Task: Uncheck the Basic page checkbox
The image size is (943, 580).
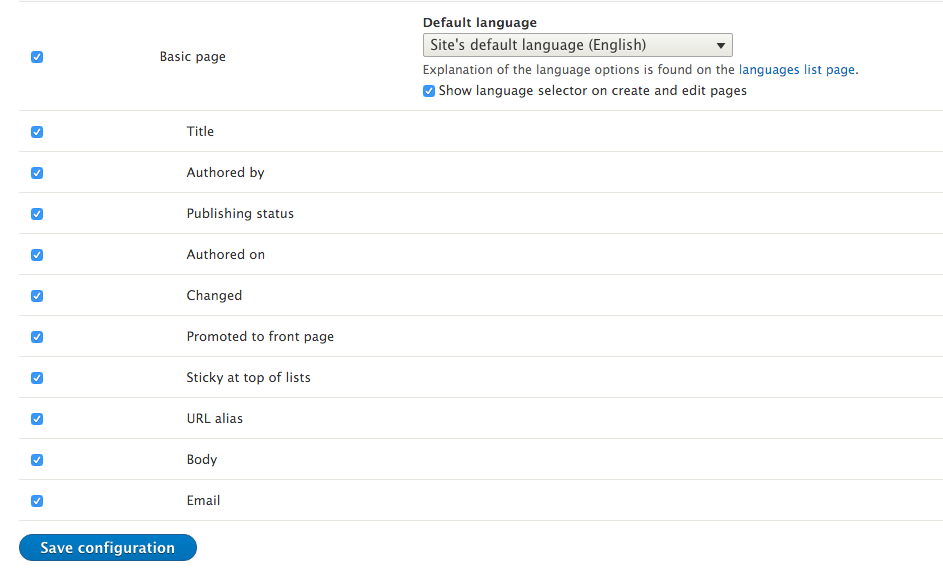Action: pyautogui.click(x=37, y=57)
